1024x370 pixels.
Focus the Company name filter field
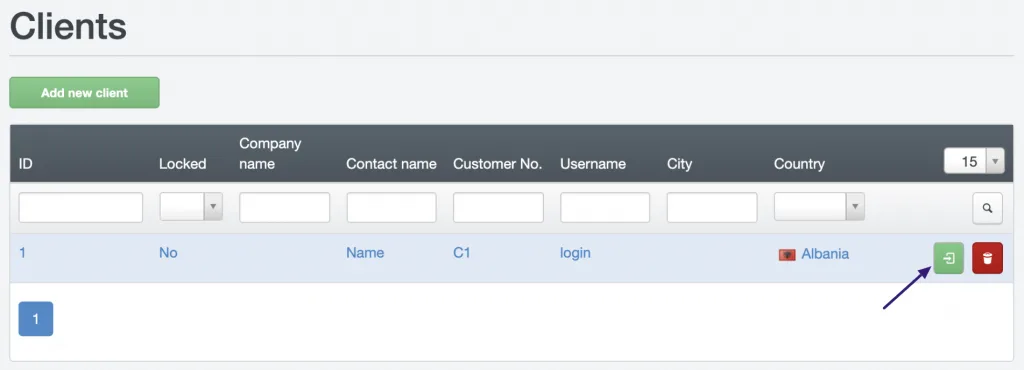pos(285,208)
